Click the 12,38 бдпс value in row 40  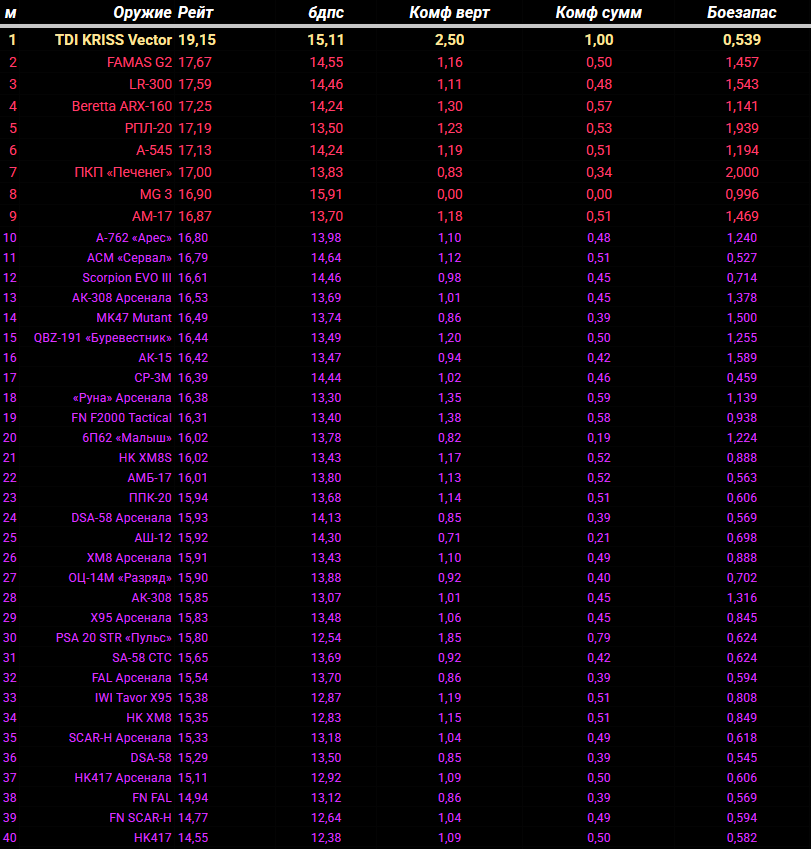326,839
